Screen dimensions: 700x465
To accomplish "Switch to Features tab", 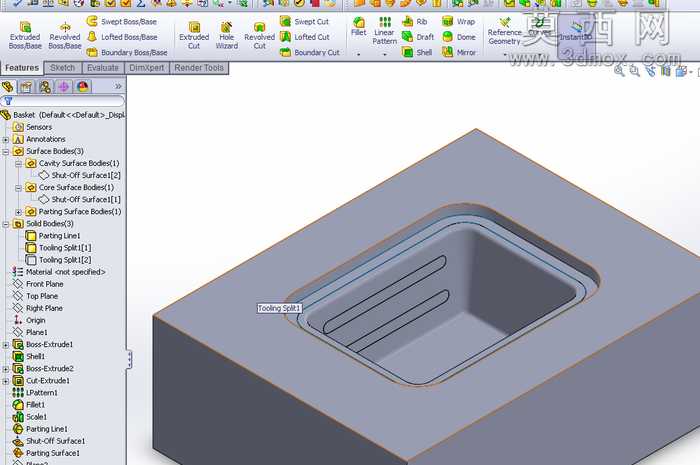I will pos(22,68).
